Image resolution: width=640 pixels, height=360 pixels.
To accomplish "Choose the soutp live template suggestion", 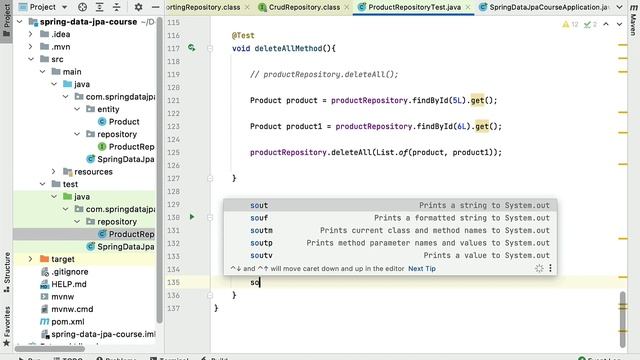I will point(390,243).
